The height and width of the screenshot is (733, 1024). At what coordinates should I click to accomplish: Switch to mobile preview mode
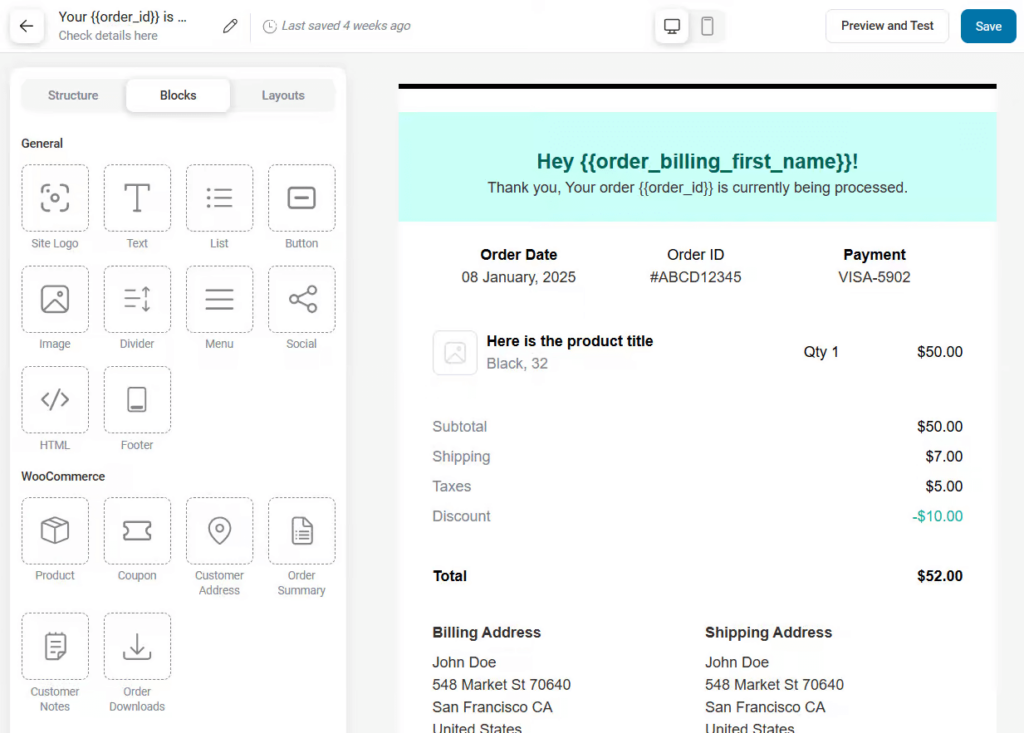[x=707, y=26]
